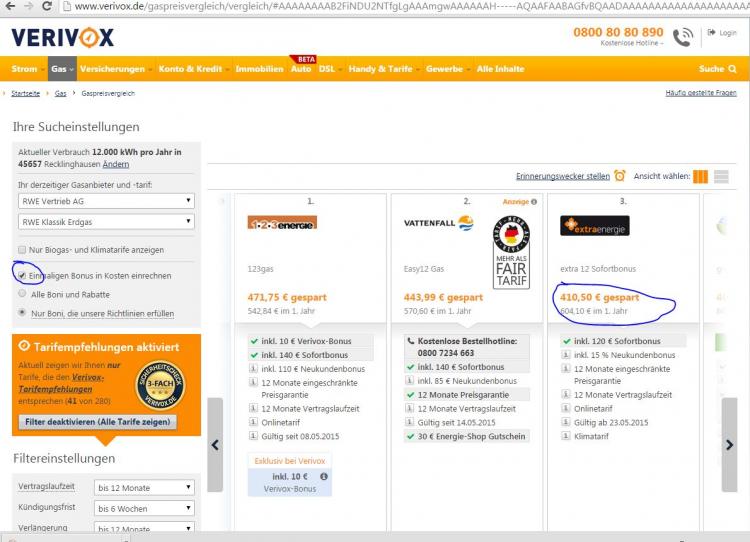750x542 pixels.
Task: Click the Gas breadcrumb link
Action: 60,93
